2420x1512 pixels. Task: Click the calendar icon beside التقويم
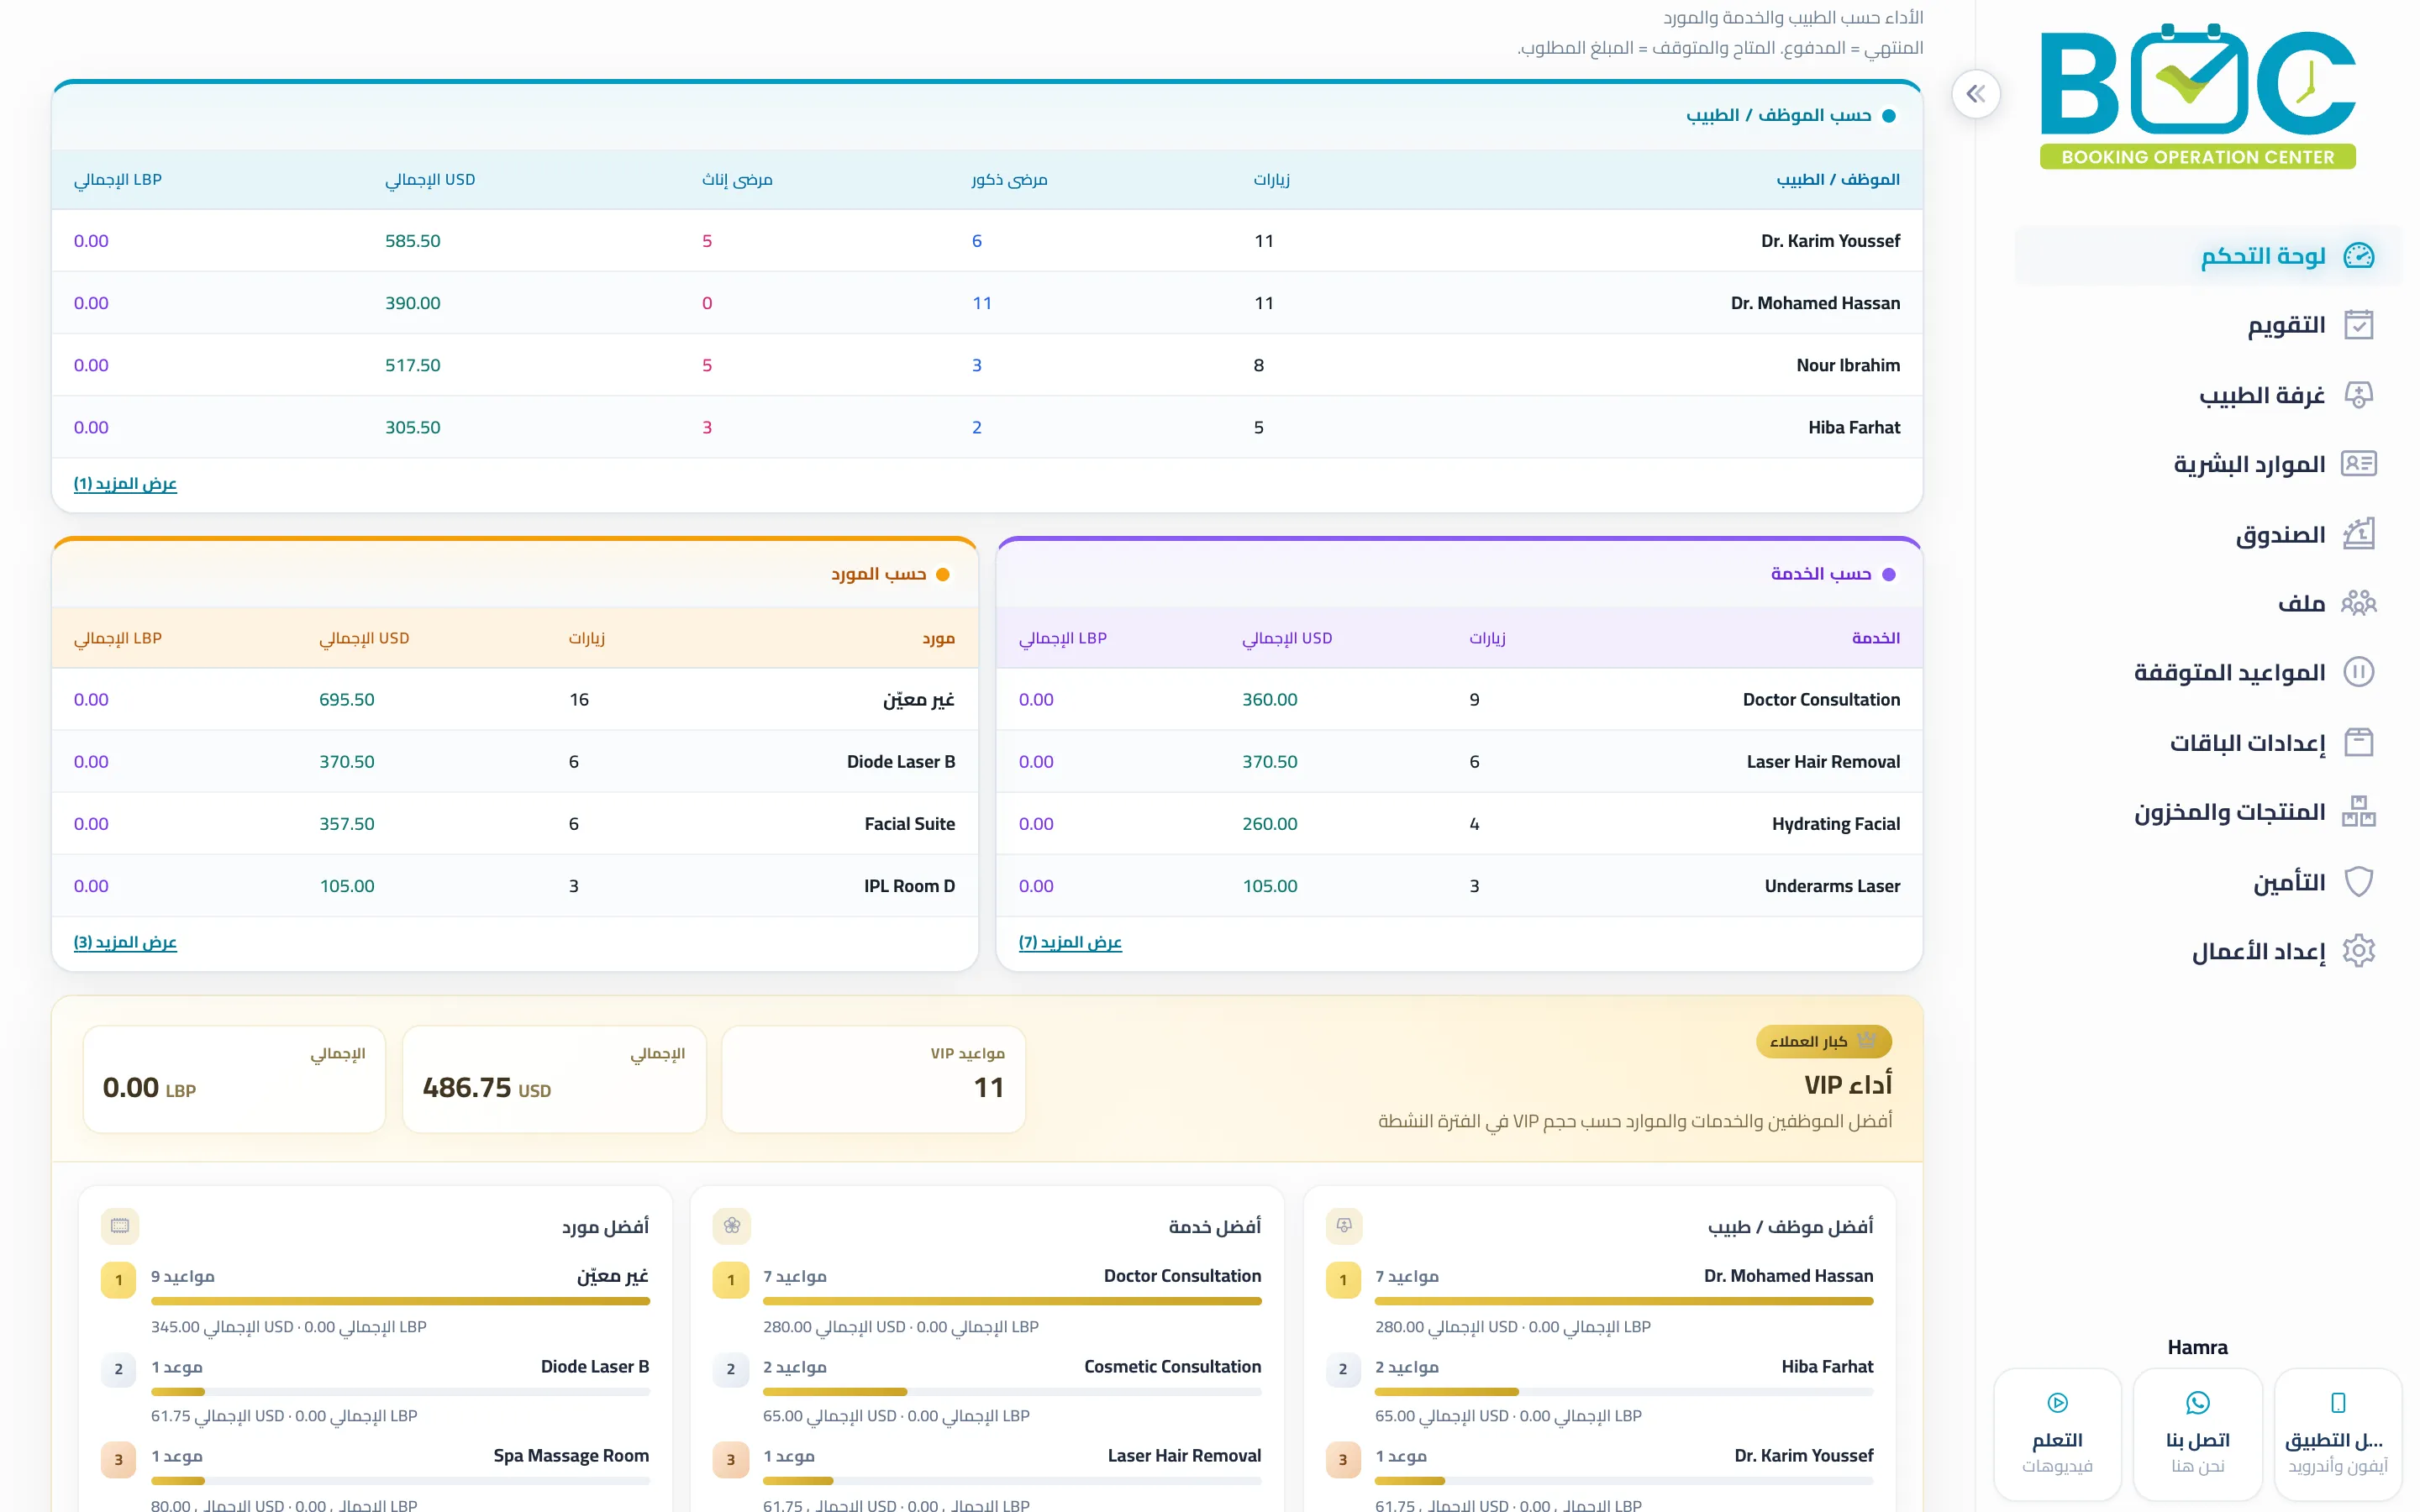pos(2358,325)
